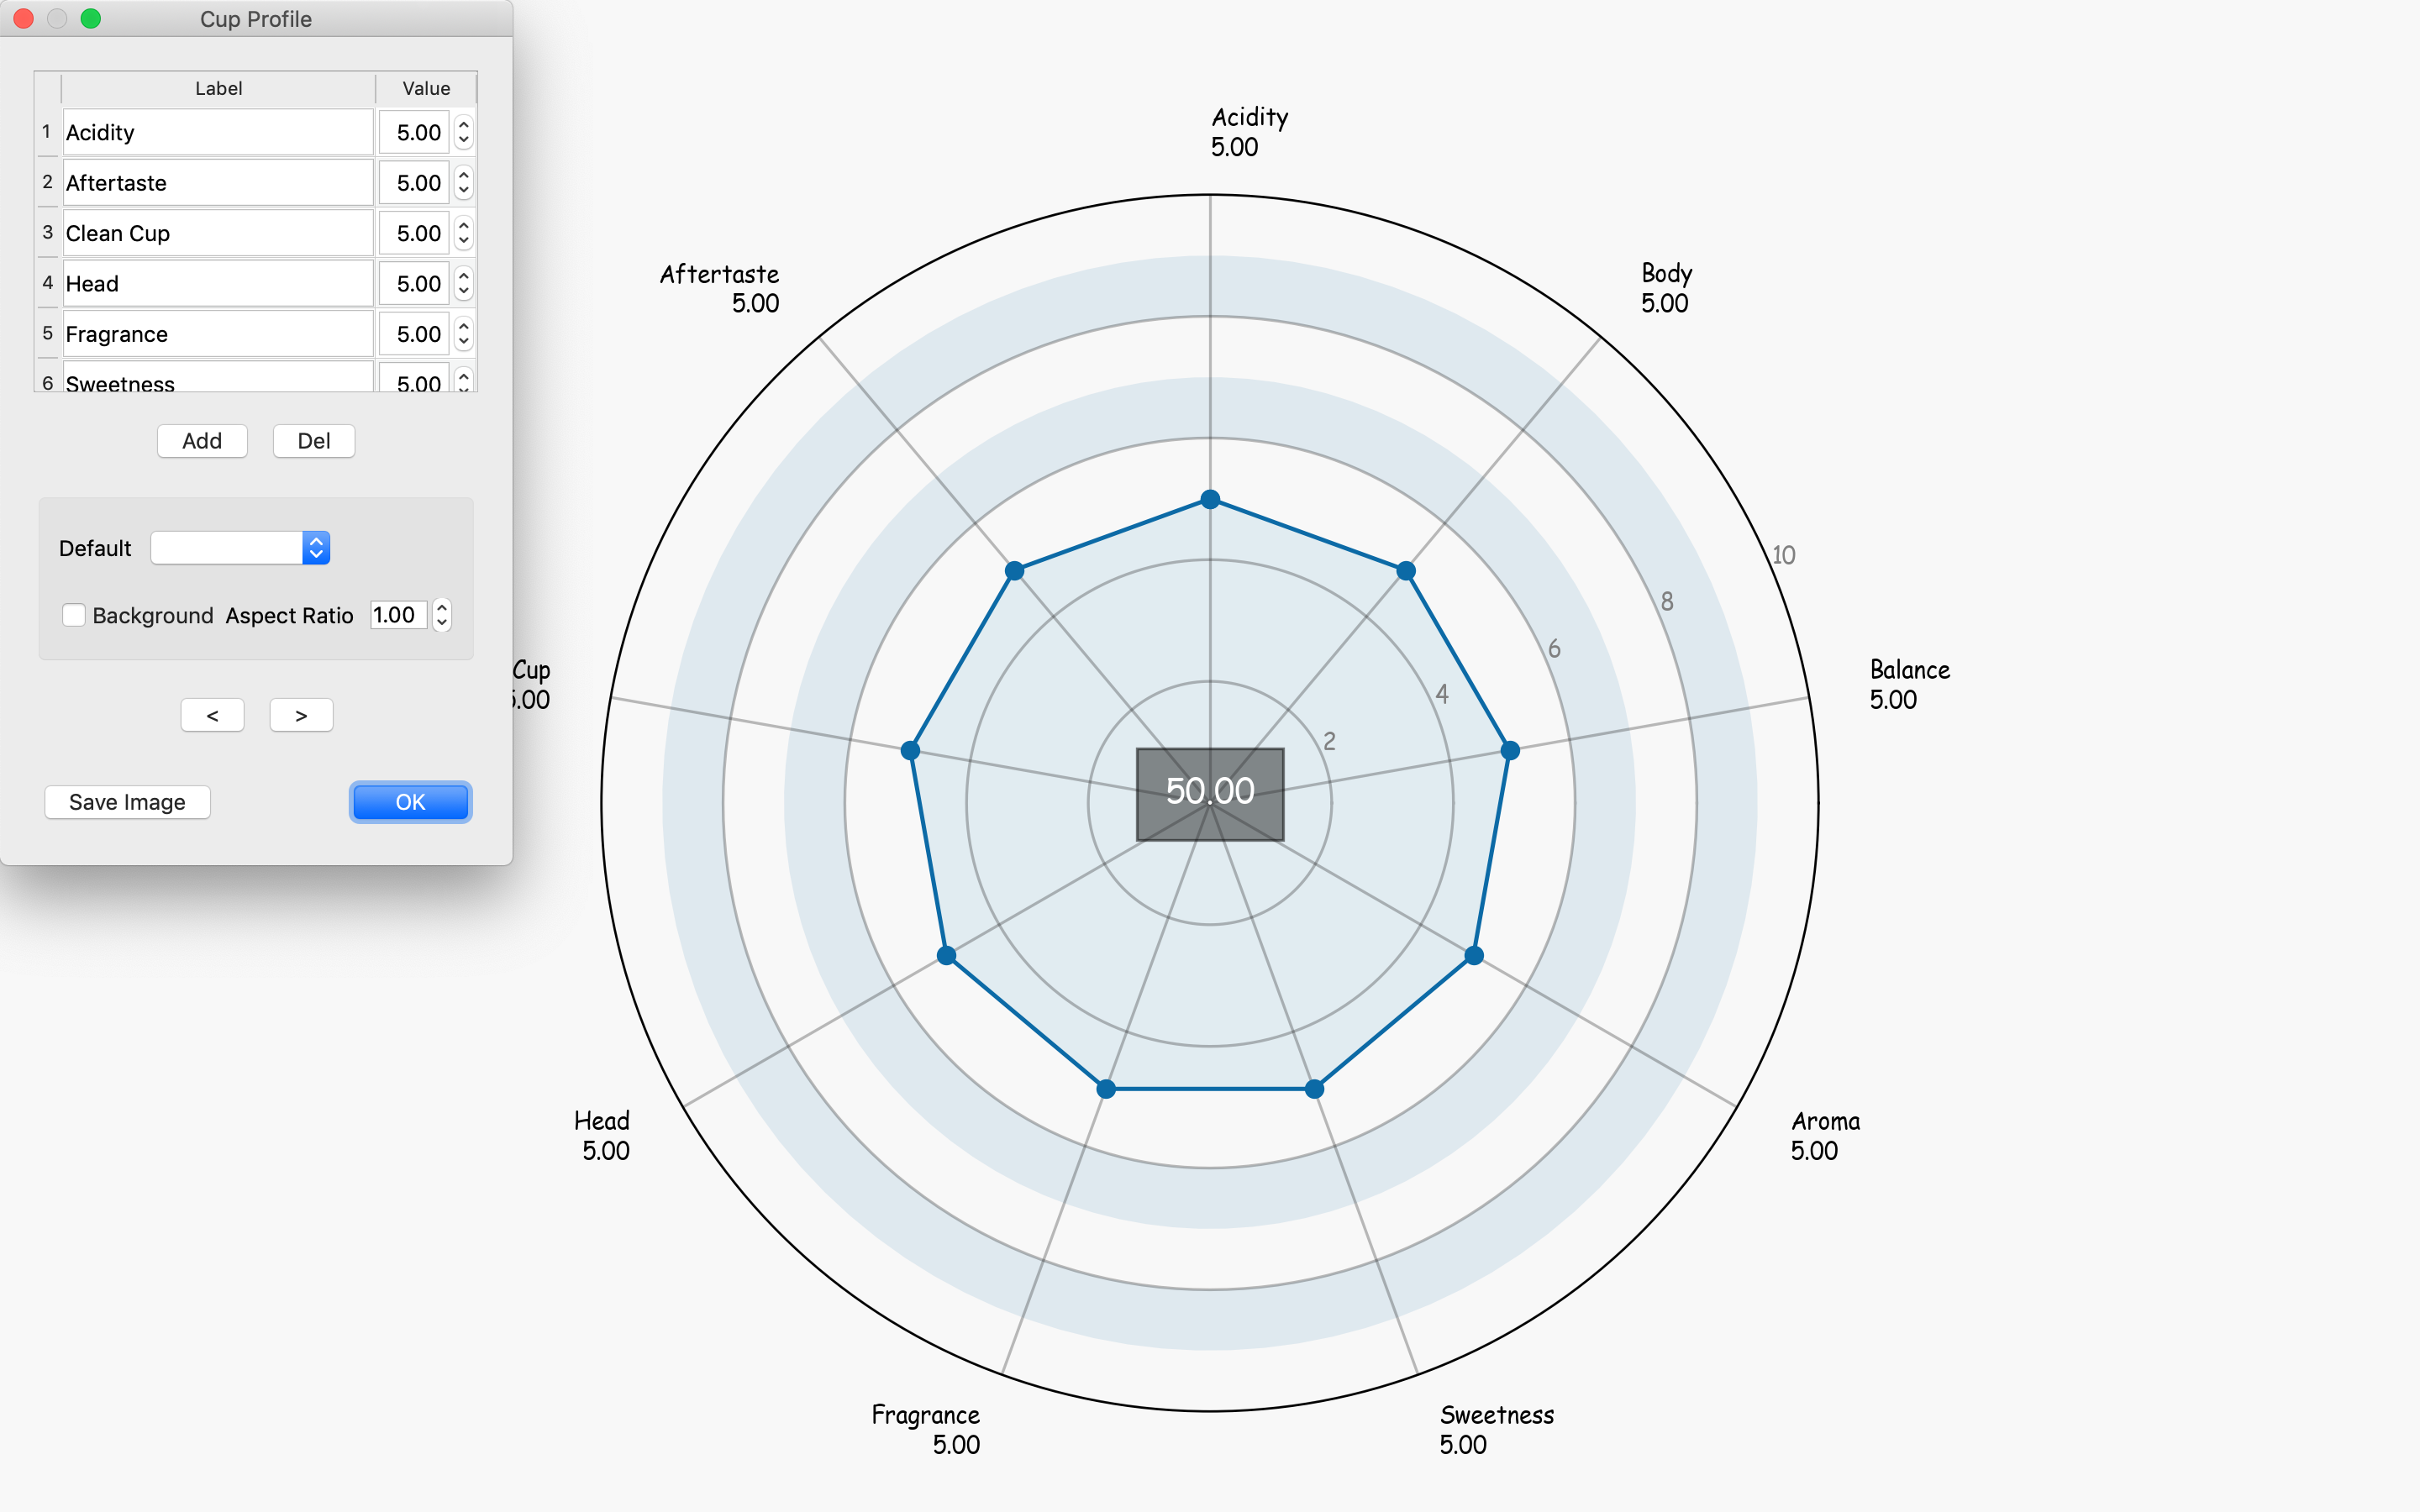The height and width of the screenshot is (1512, 2420).
Task: Select the Fragrance label input field
Action: point(218,333)
